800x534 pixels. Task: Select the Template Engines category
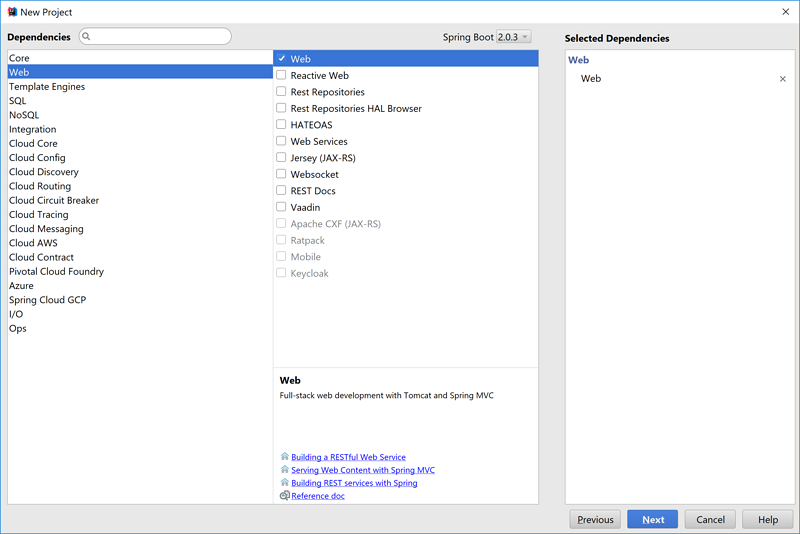coord(140,86)
